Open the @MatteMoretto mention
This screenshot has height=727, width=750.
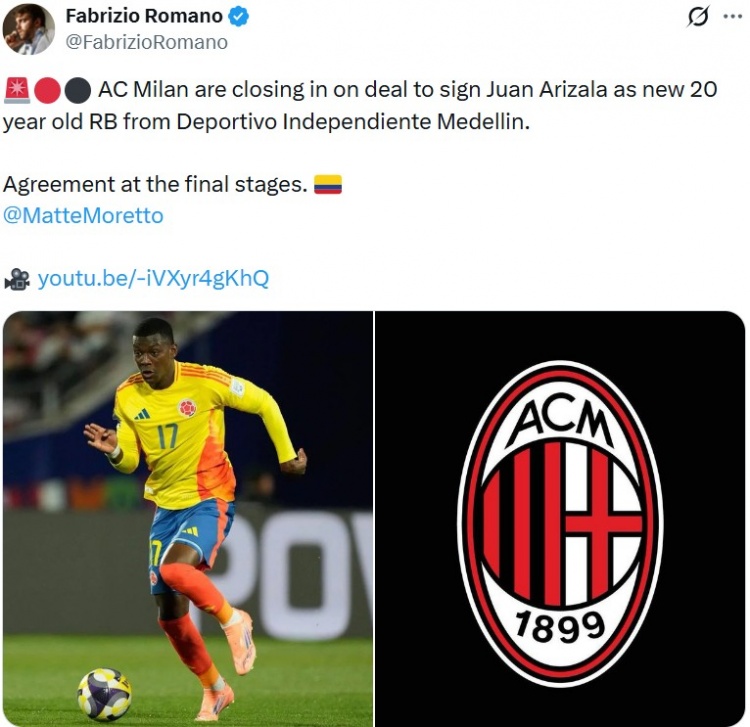83,215
